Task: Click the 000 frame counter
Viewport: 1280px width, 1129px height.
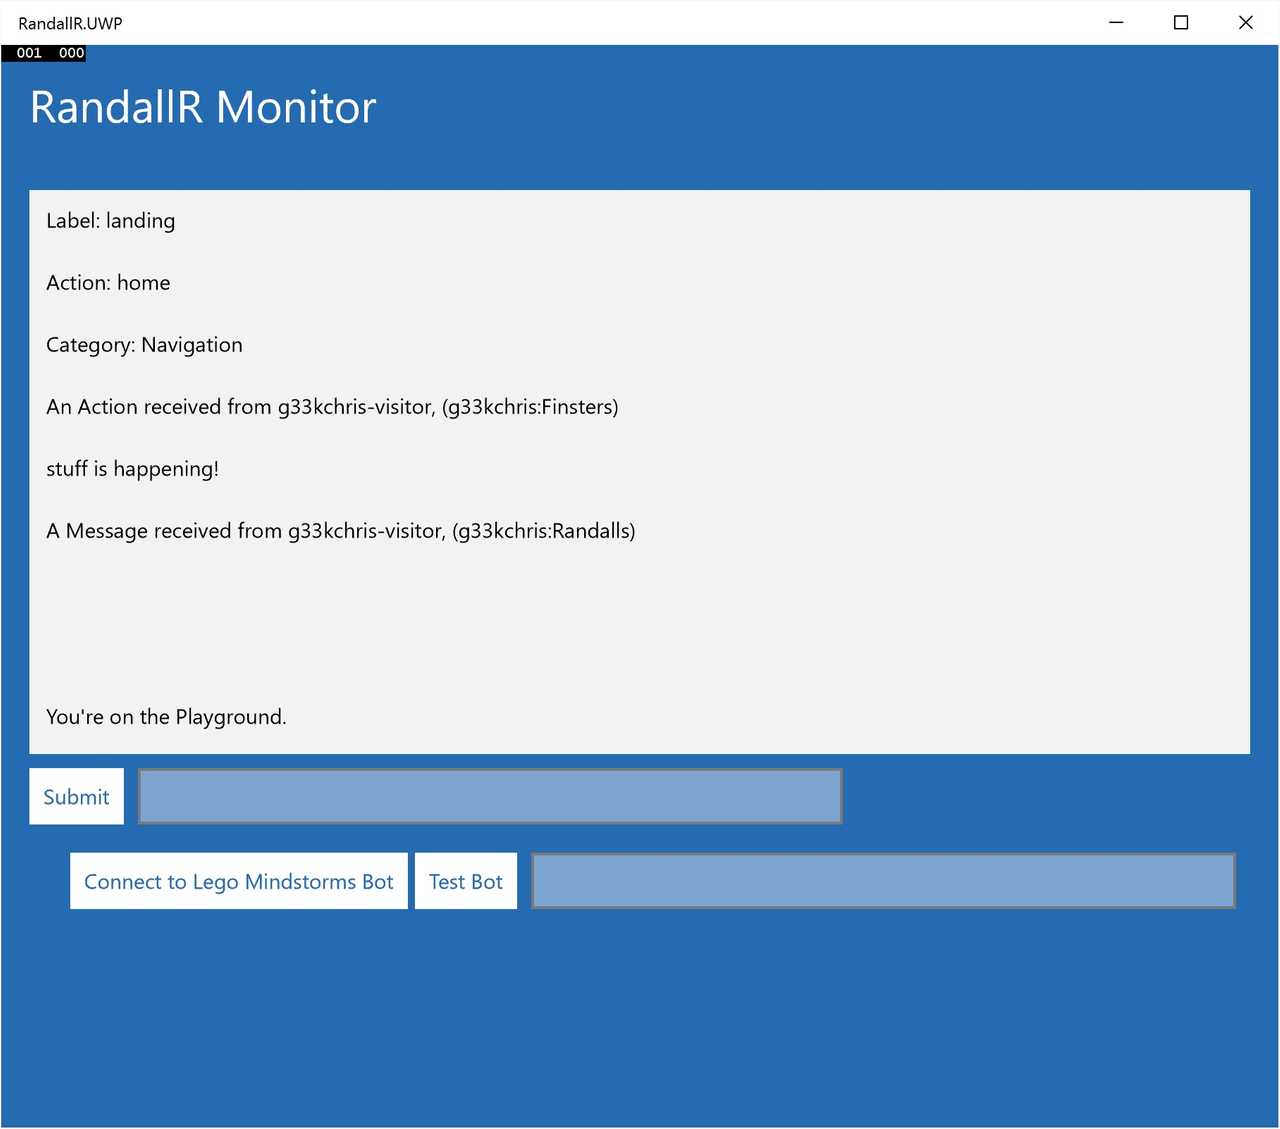Action: (x=70, y=53)
